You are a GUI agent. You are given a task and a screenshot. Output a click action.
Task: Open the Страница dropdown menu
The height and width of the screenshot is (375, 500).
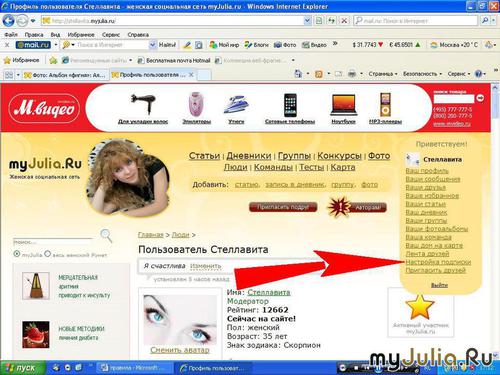click(x=383, y=74)
